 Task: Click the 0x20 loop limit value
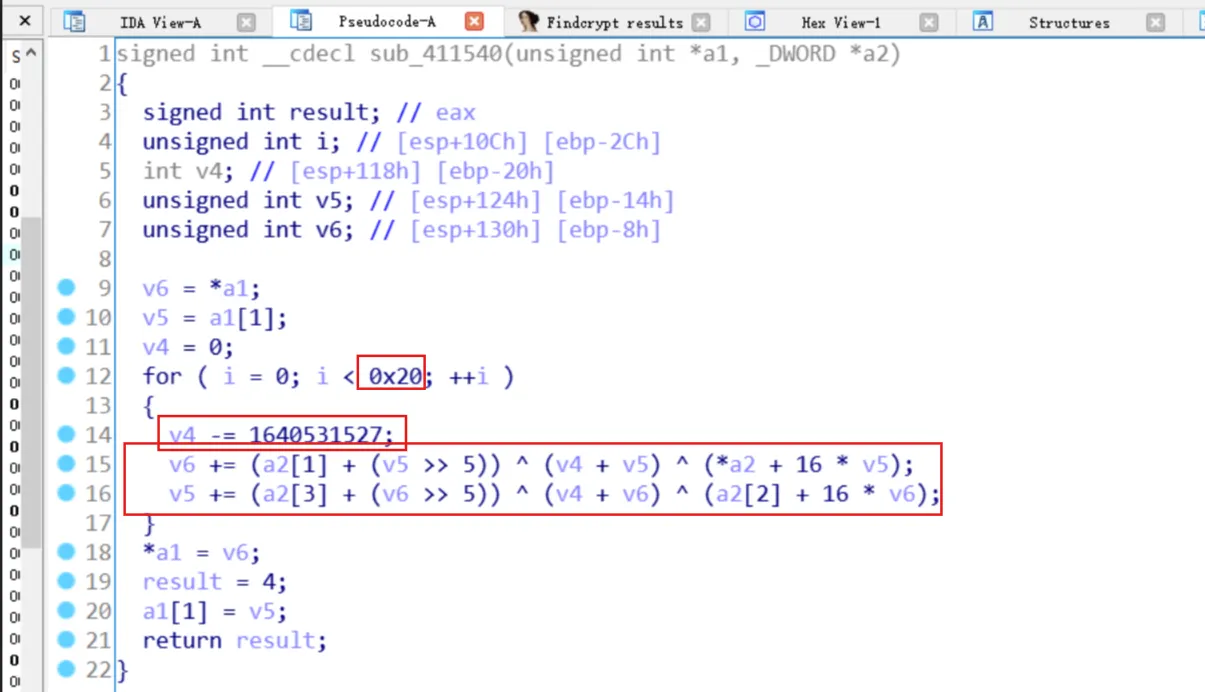click(396, 376)
